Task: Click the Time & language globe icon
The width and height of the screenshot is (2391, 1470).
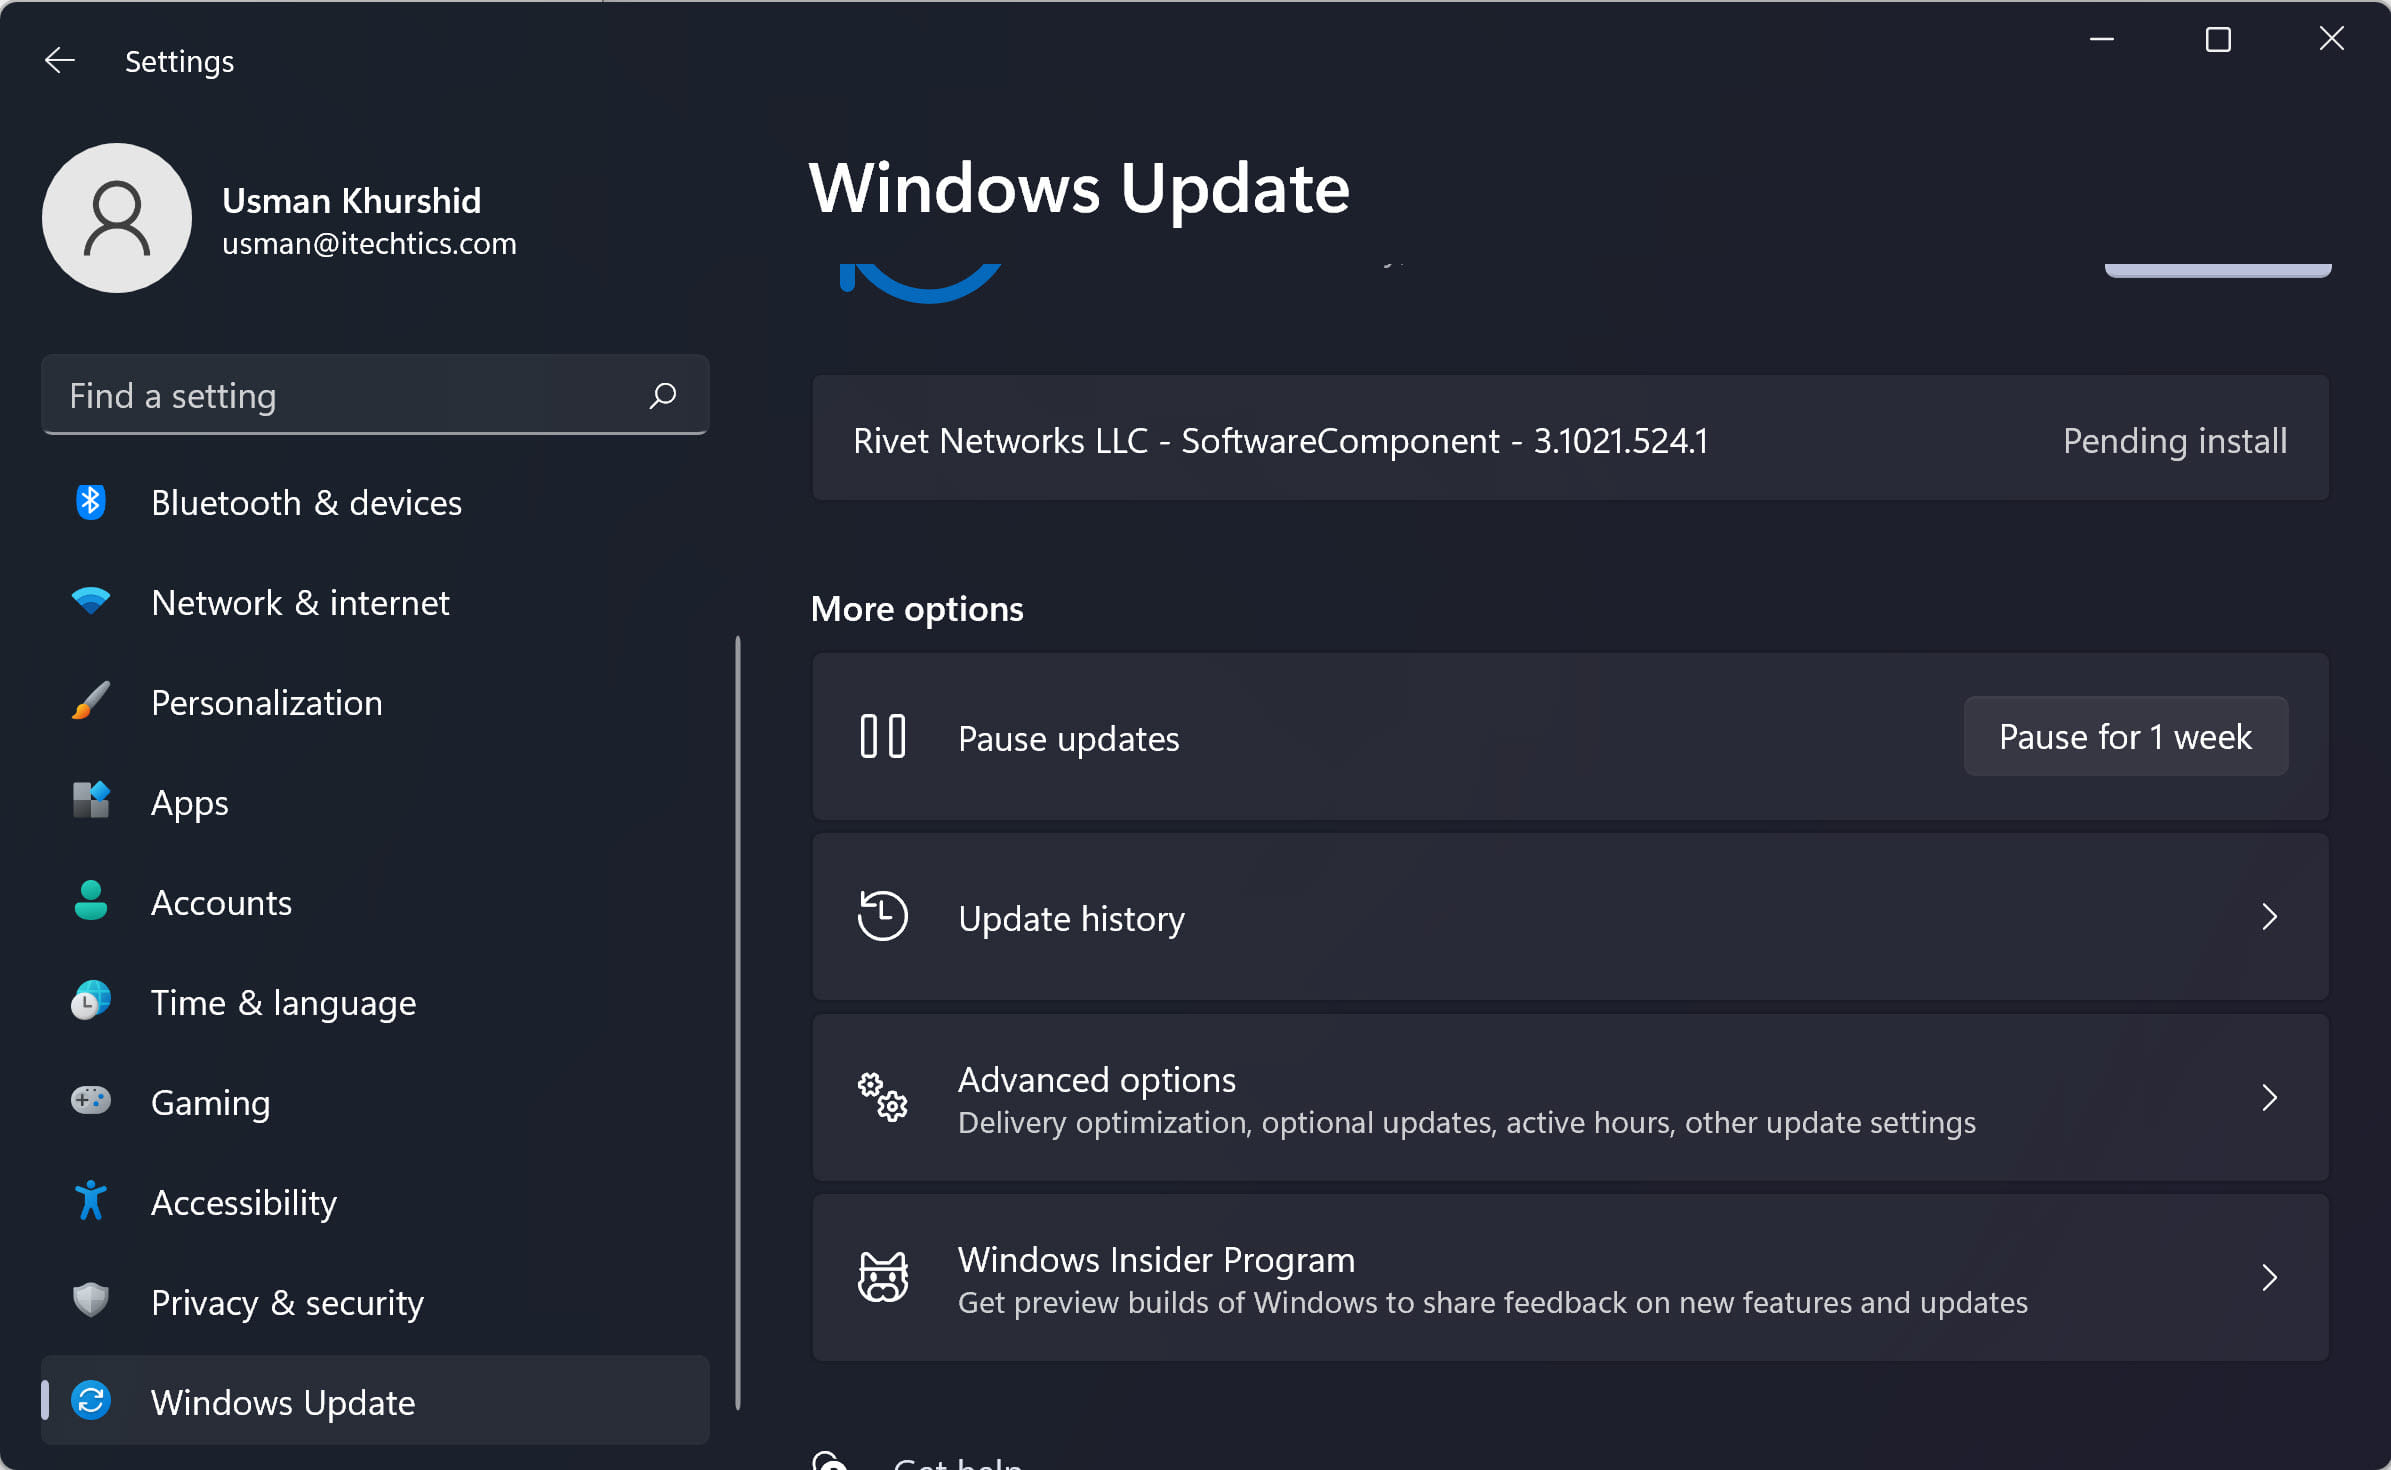Action: click(x=91, y=1001)
